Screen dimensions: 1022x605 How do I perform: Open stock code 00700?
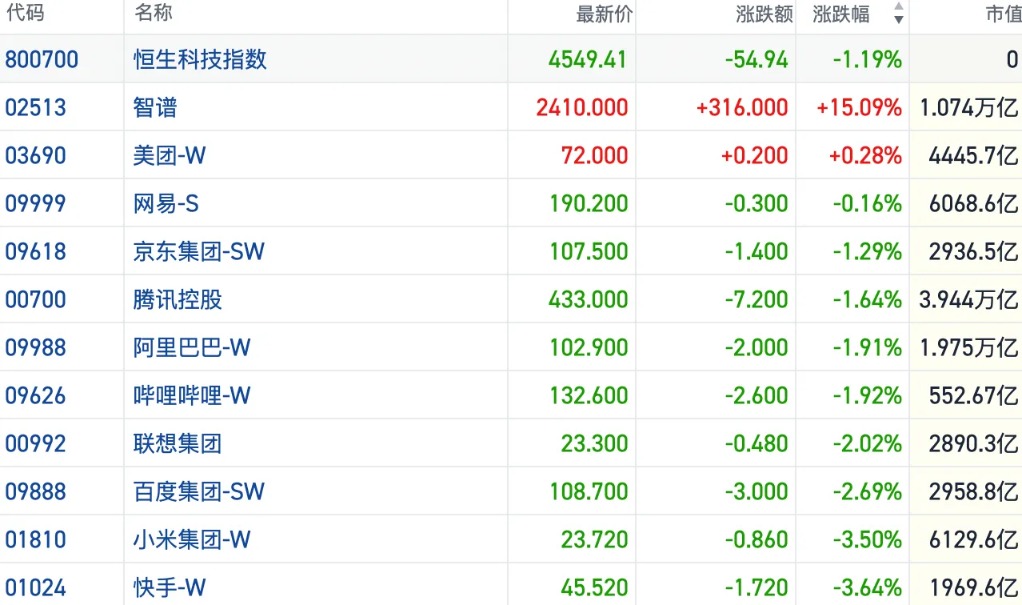pyautogui.click(x=35, y=300)
